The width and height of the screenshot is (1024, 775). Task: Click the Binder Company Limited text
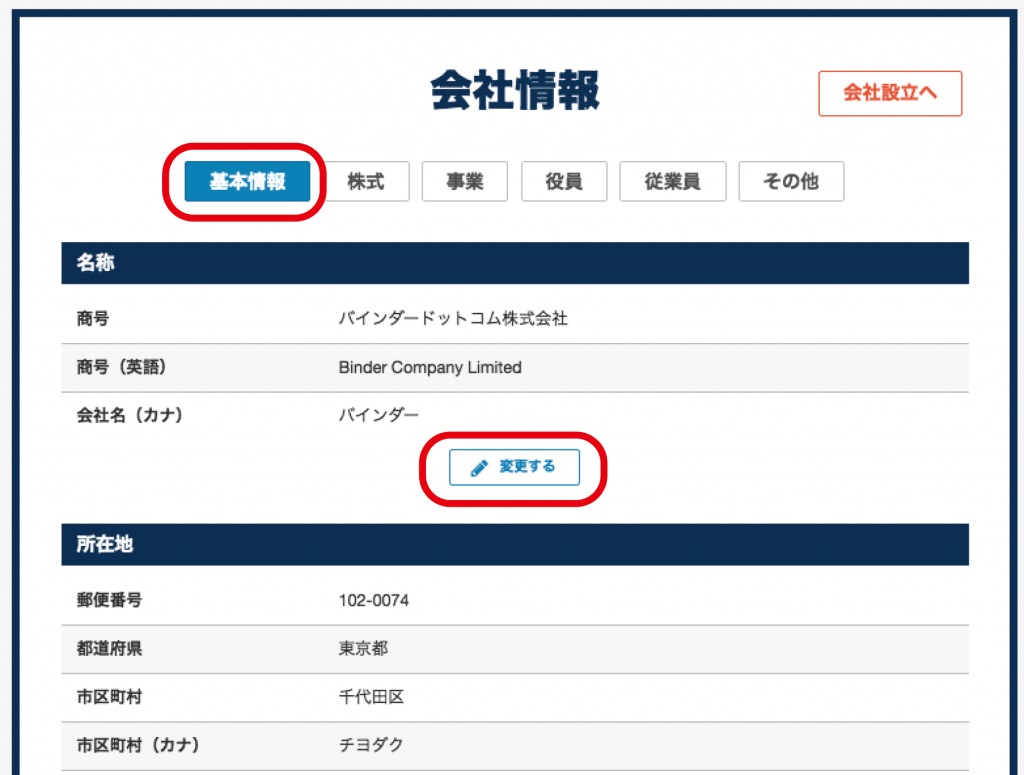(x=430, y=368)
